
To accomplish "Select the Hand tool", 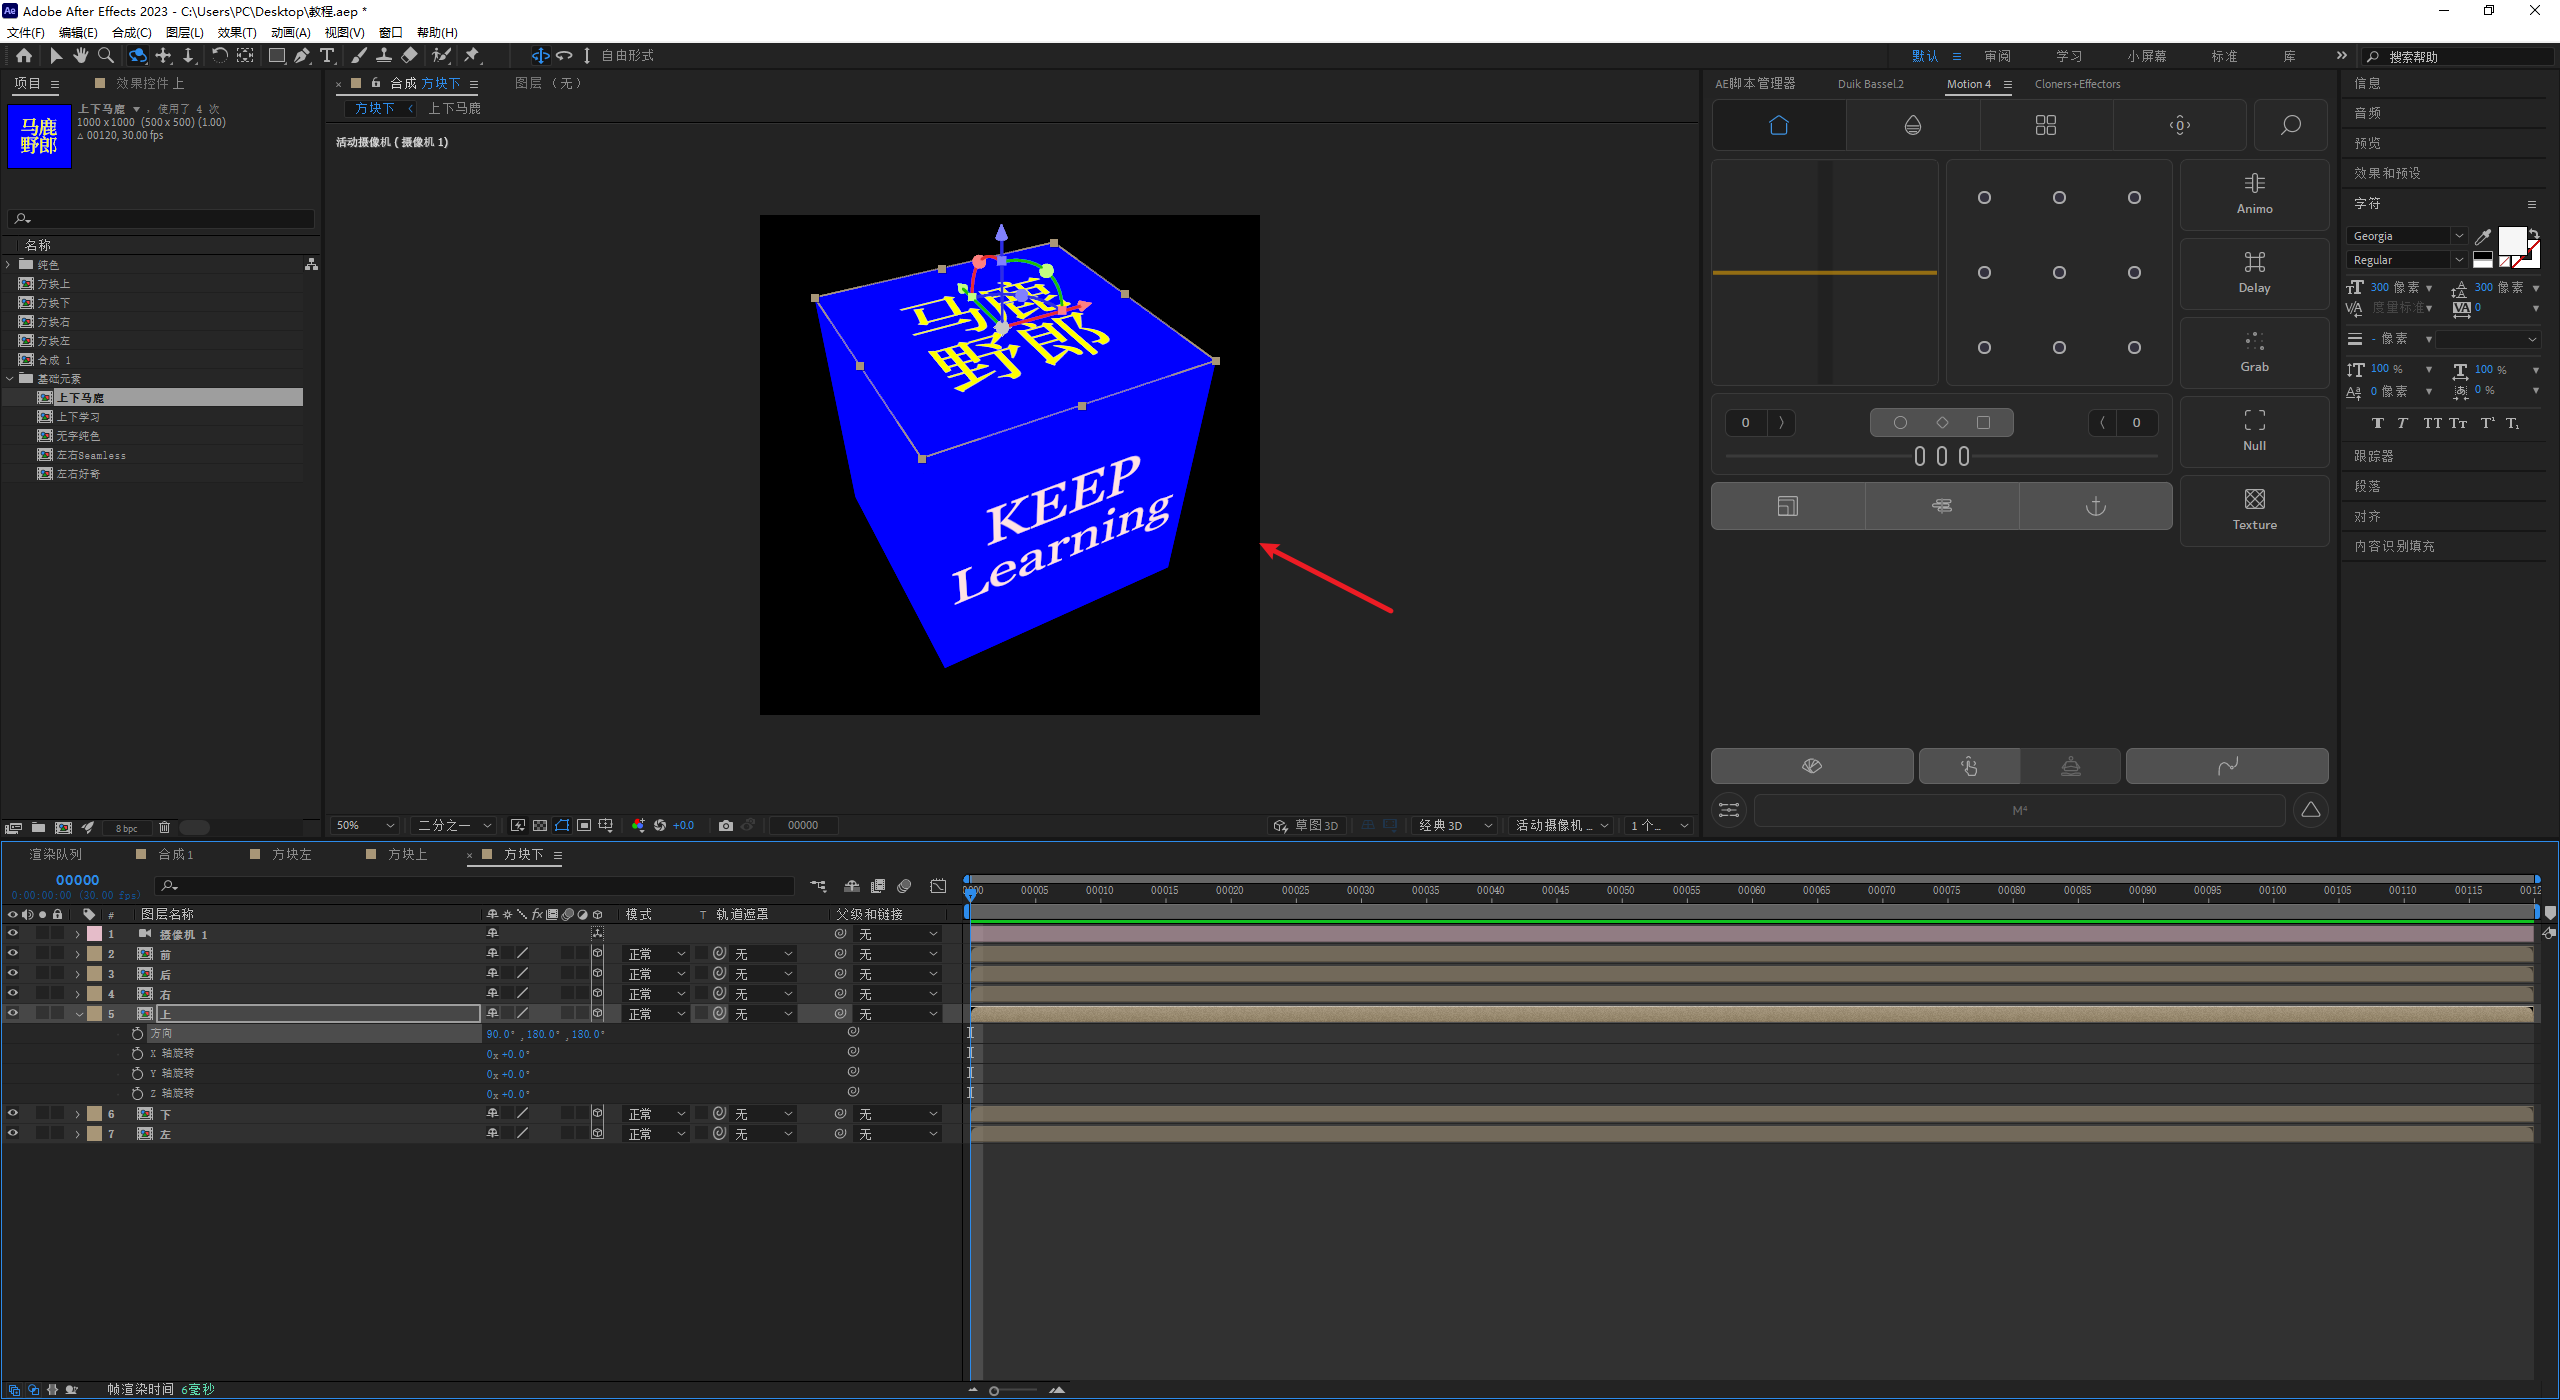I will click(80, 56).
